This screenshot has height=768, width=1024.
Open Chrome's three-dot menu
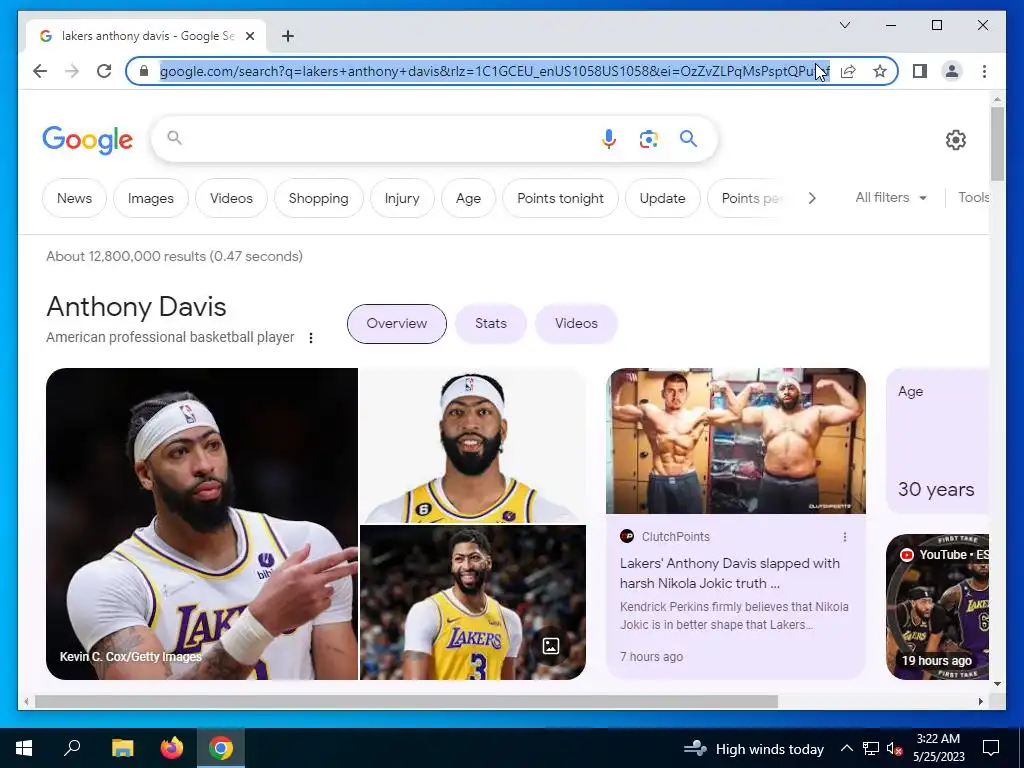(x=984, y=71)
